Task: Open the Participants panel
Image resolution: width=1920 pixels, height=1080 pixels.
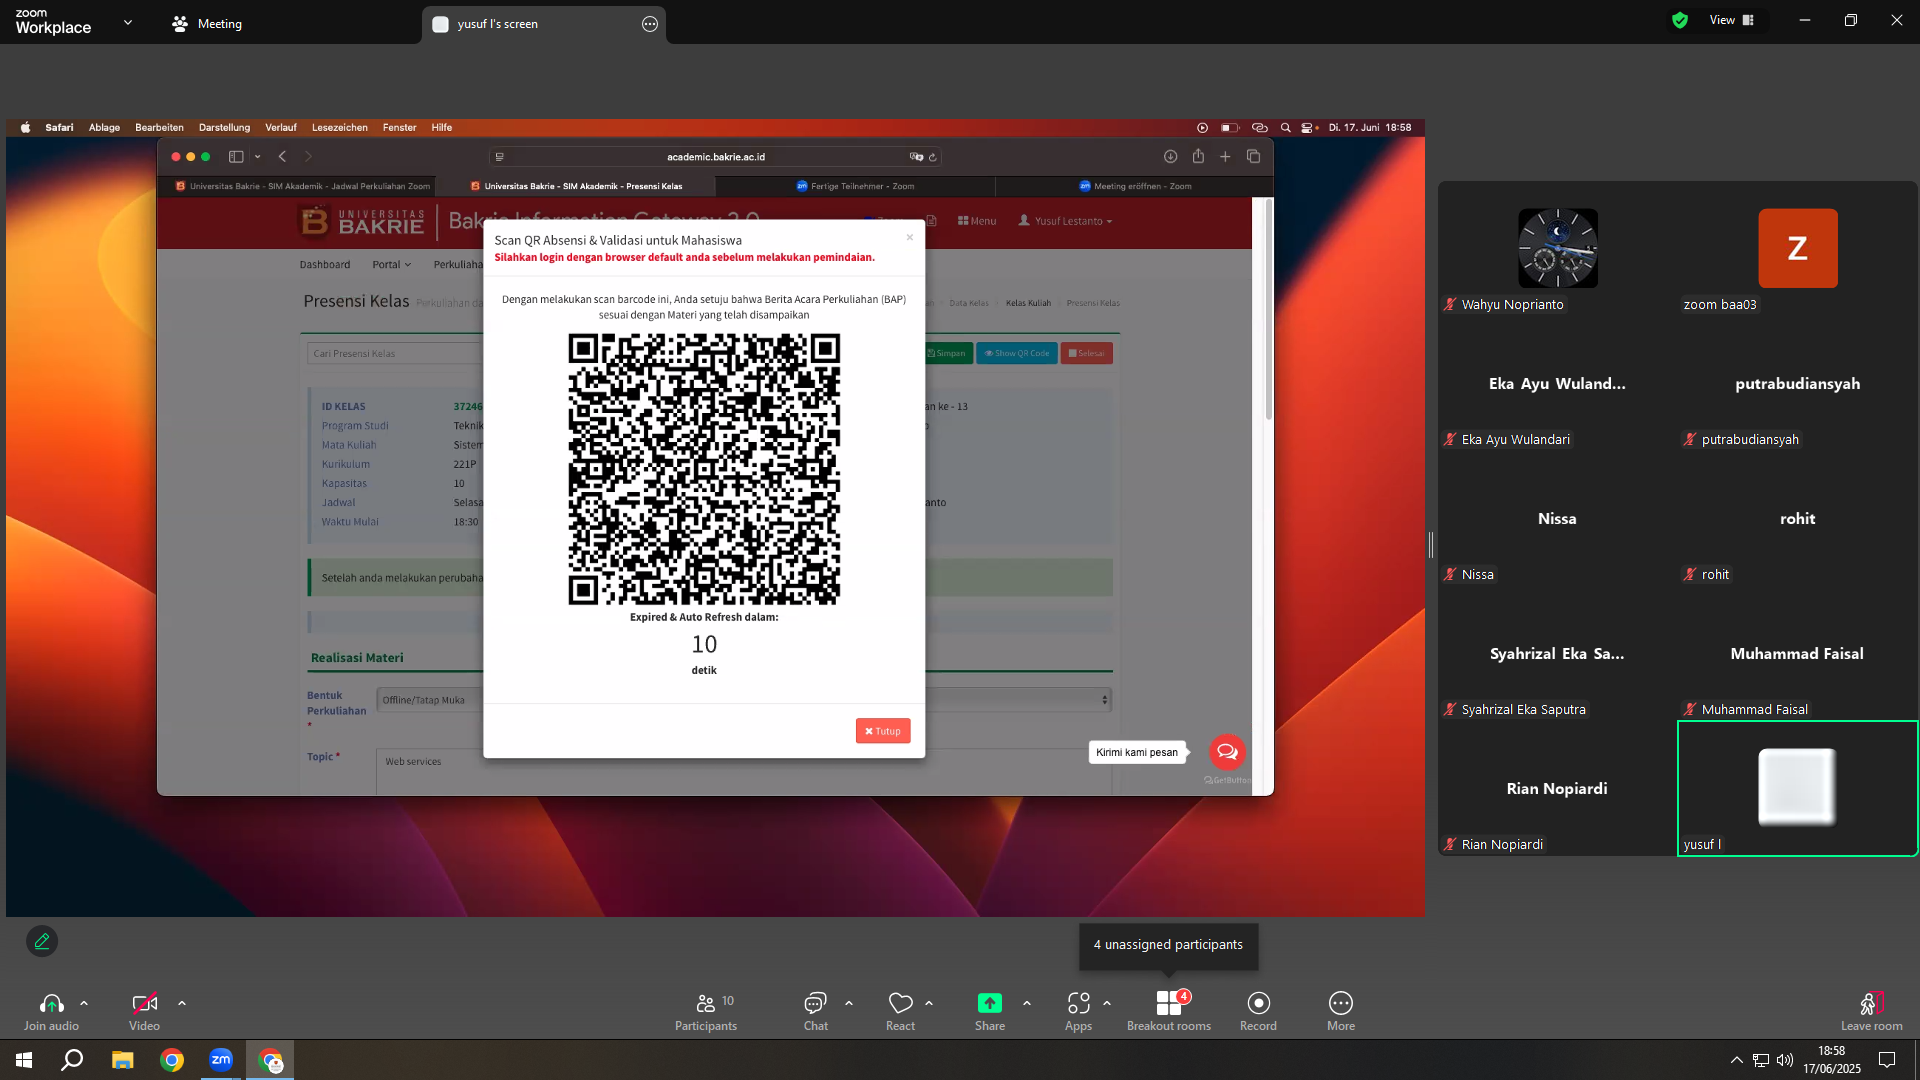Action: click(x=706, y=1011)
